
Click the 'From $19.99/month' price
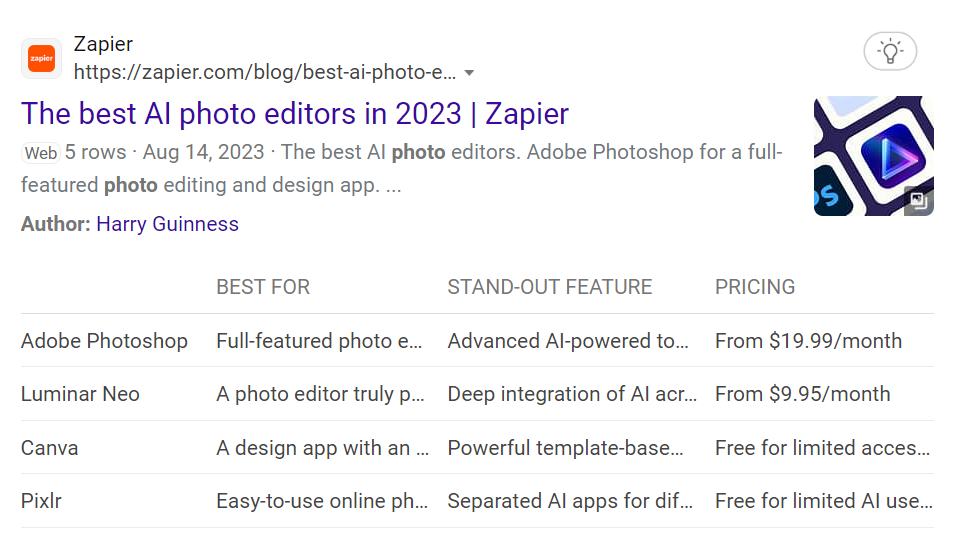click(808, 341)
